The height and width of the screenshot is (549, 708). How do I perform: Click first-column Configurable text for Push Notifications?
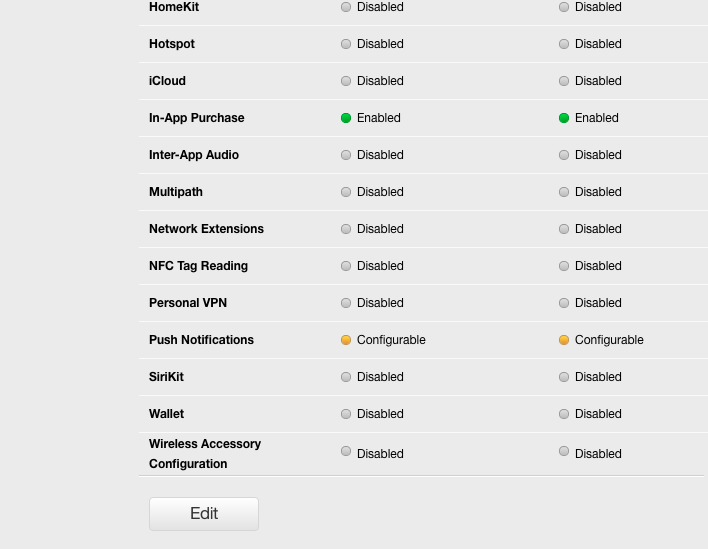point(391,340)
